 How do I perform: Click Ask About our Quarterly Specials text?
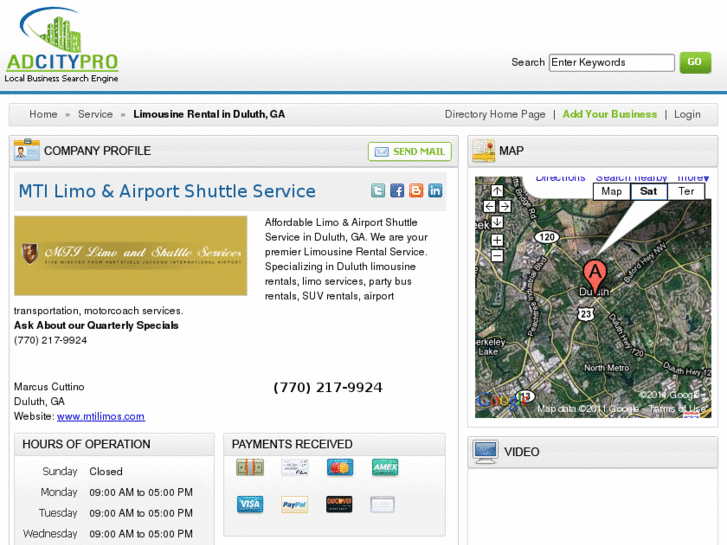96,325
